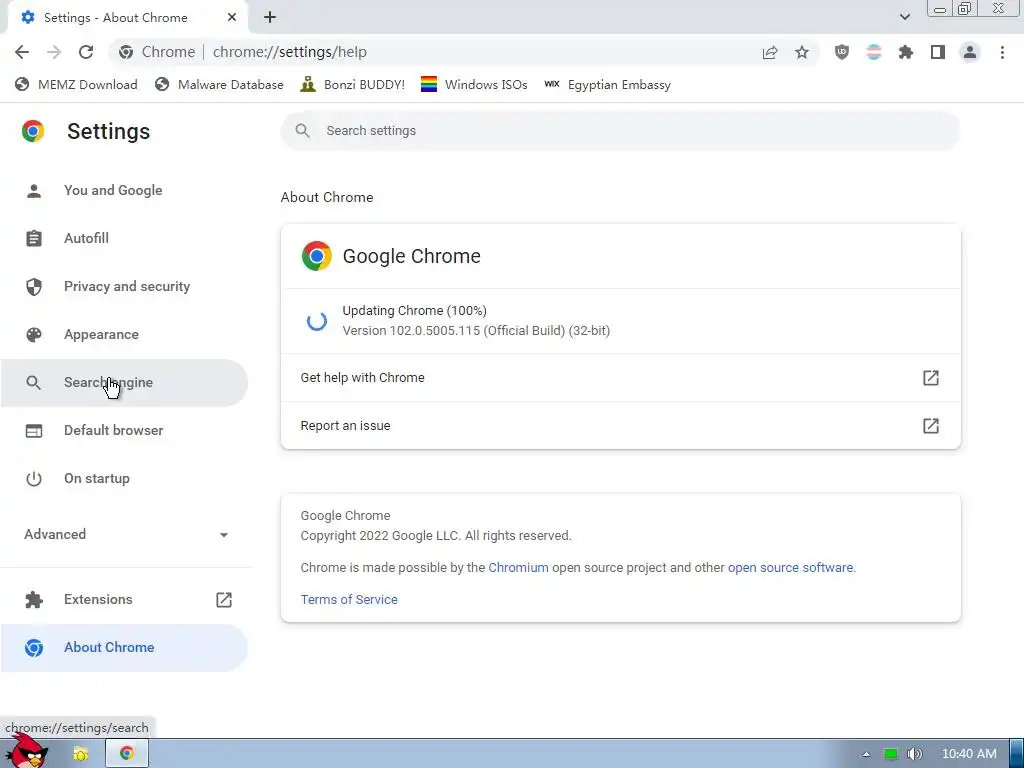Viewport: 1024px width, 768px height.
Task: Click the Updating Chrome progress spinner
Action: pyautogui.click(x=317, y=321)
